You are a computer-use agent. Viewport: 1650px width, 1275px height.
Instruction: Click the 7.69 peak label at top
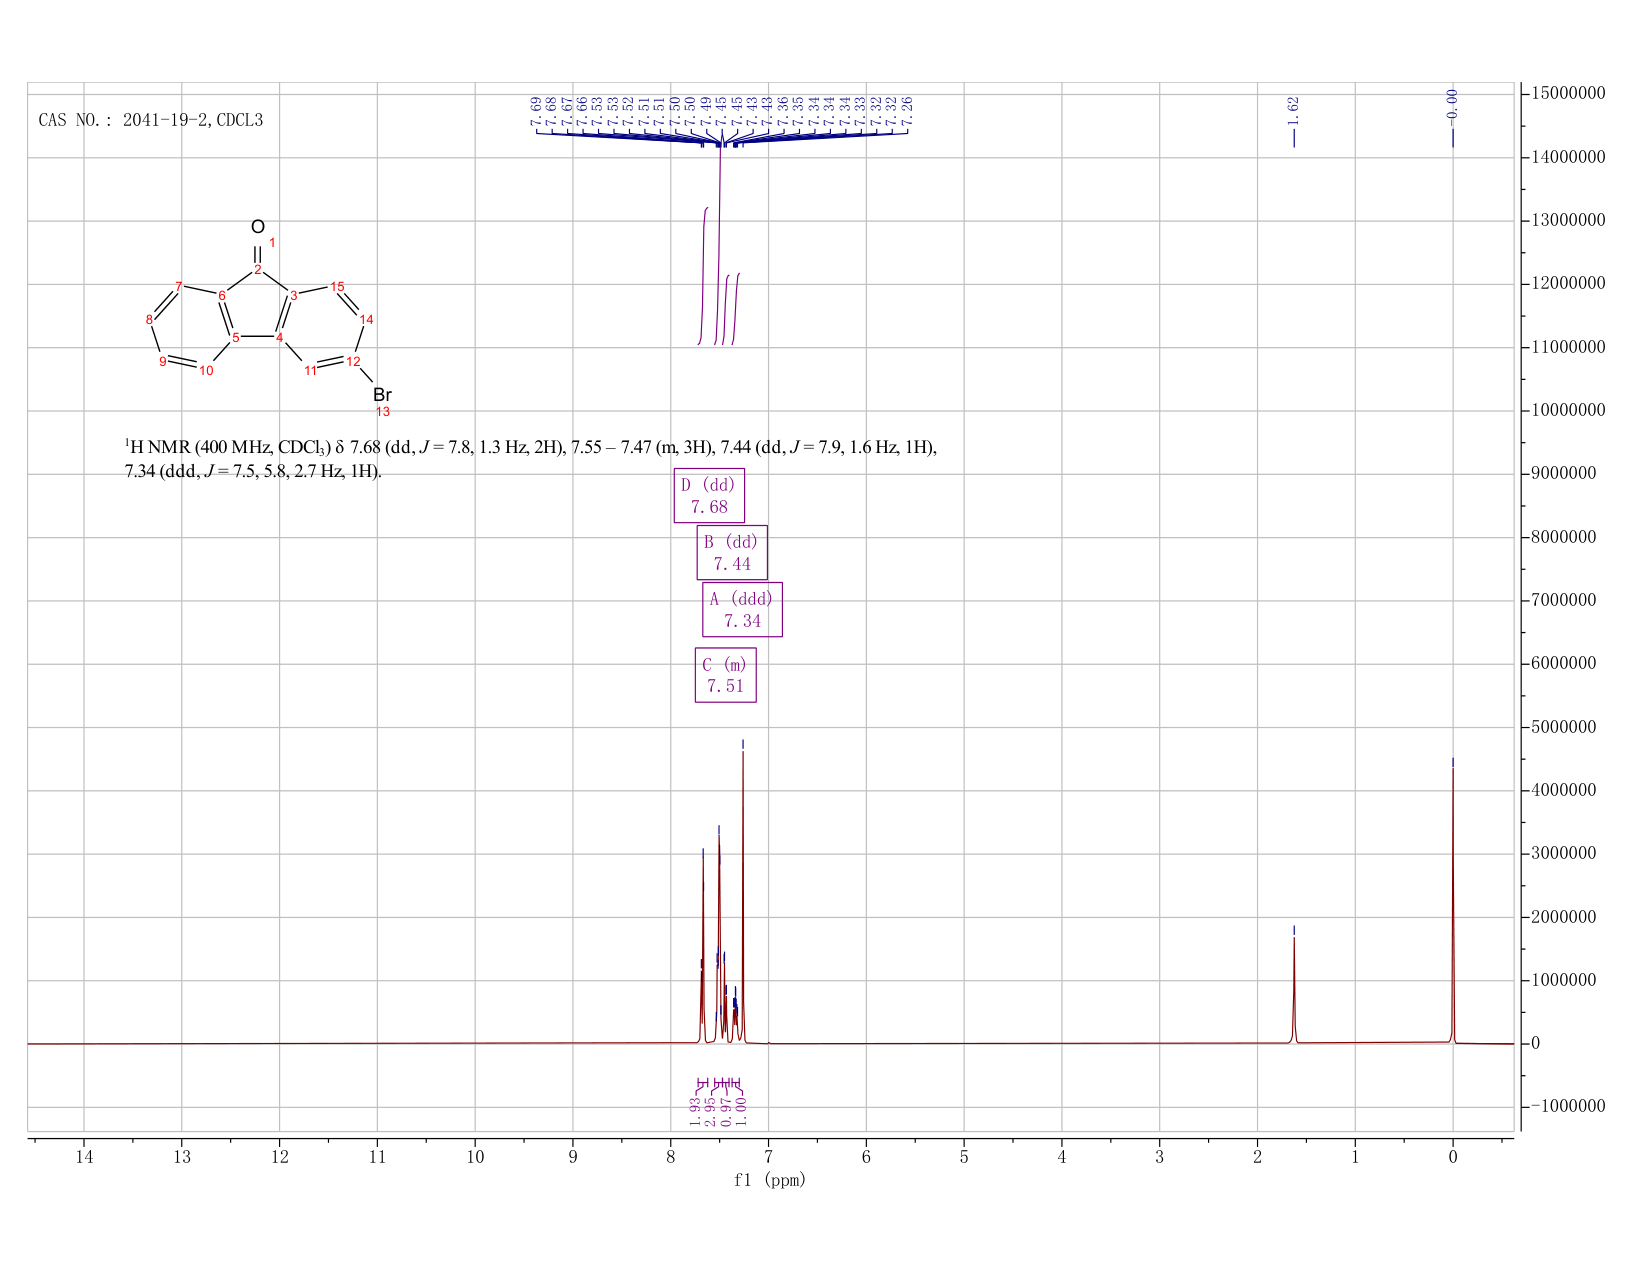coord(536,112)
